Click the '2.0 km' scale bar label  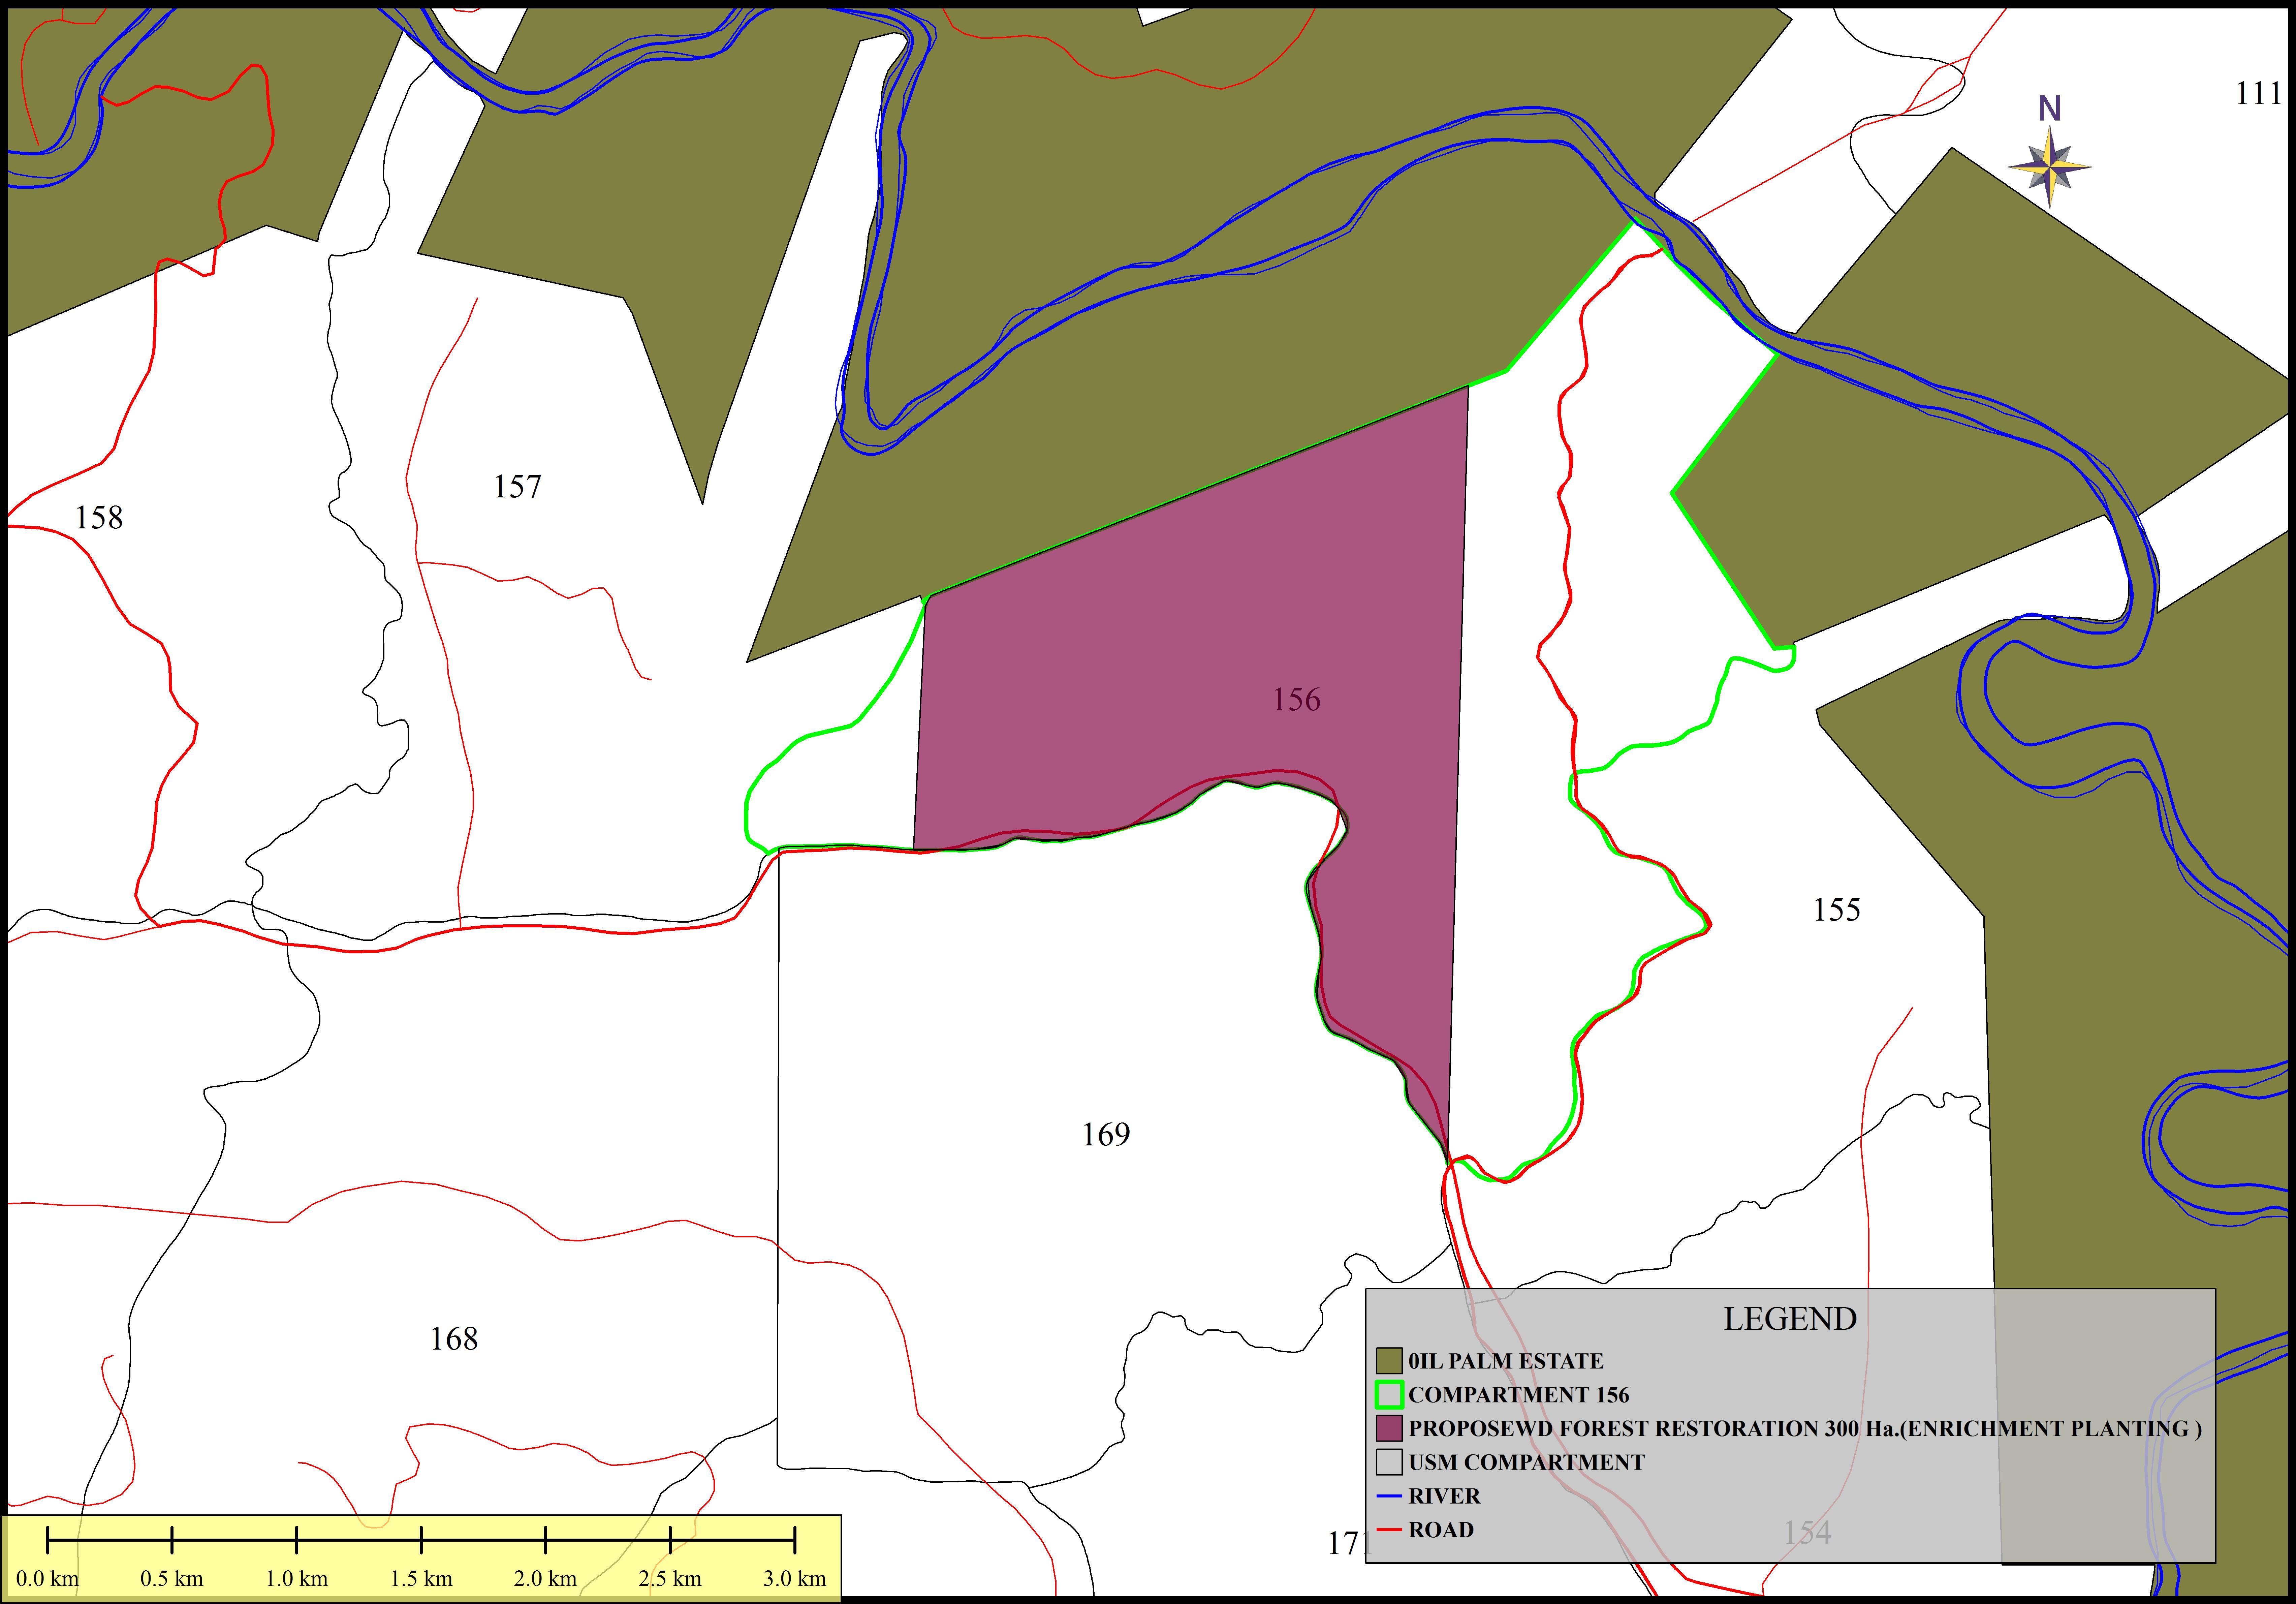(546, 1579)
